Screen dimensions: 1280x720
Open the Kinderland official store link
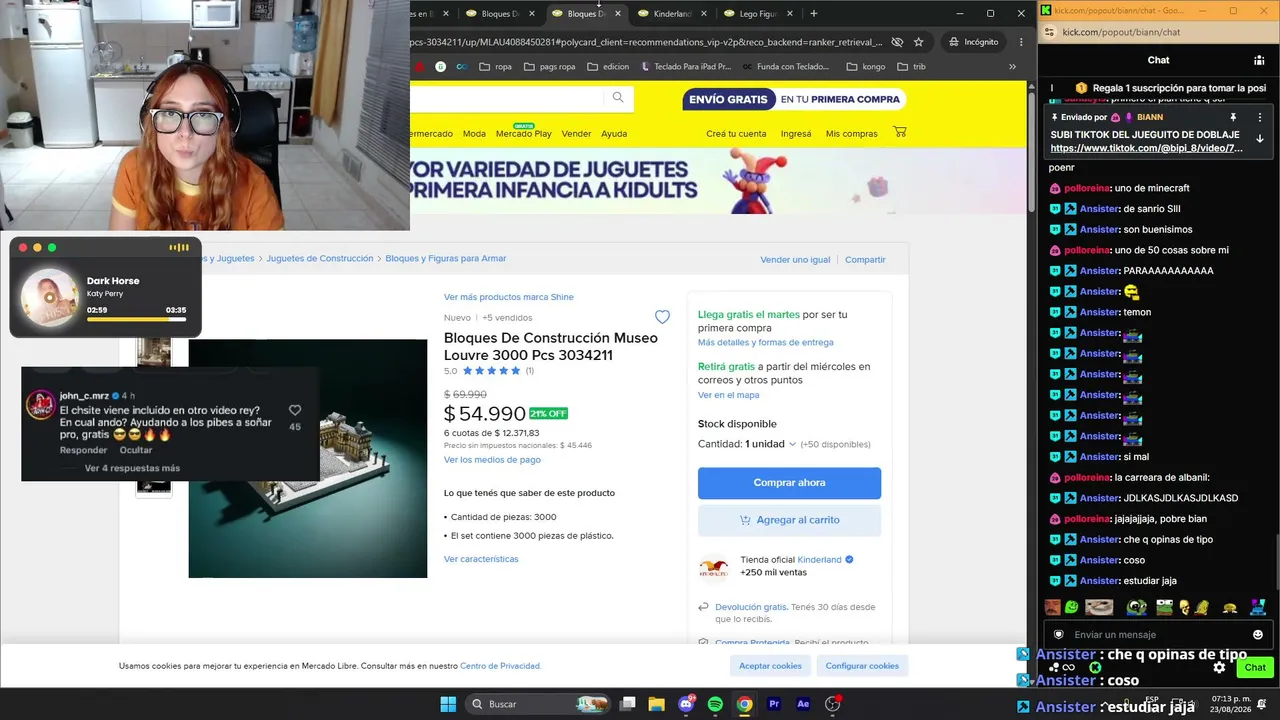(x=819, y=560)
